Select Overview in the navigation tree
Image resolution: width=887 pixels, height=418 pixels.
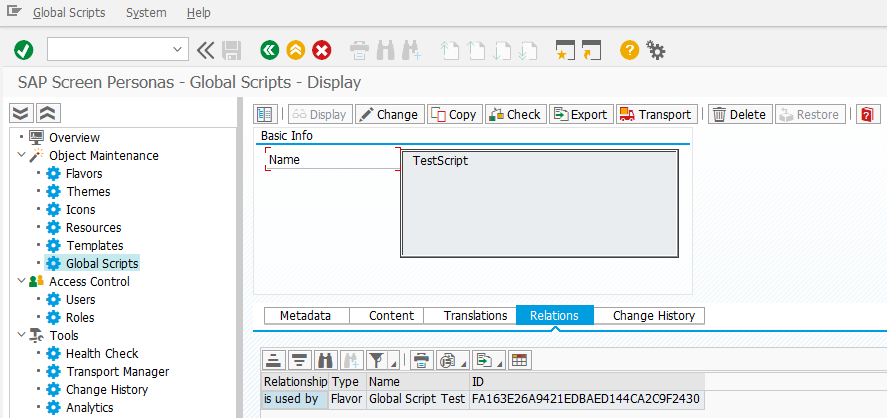pos(74,137)
